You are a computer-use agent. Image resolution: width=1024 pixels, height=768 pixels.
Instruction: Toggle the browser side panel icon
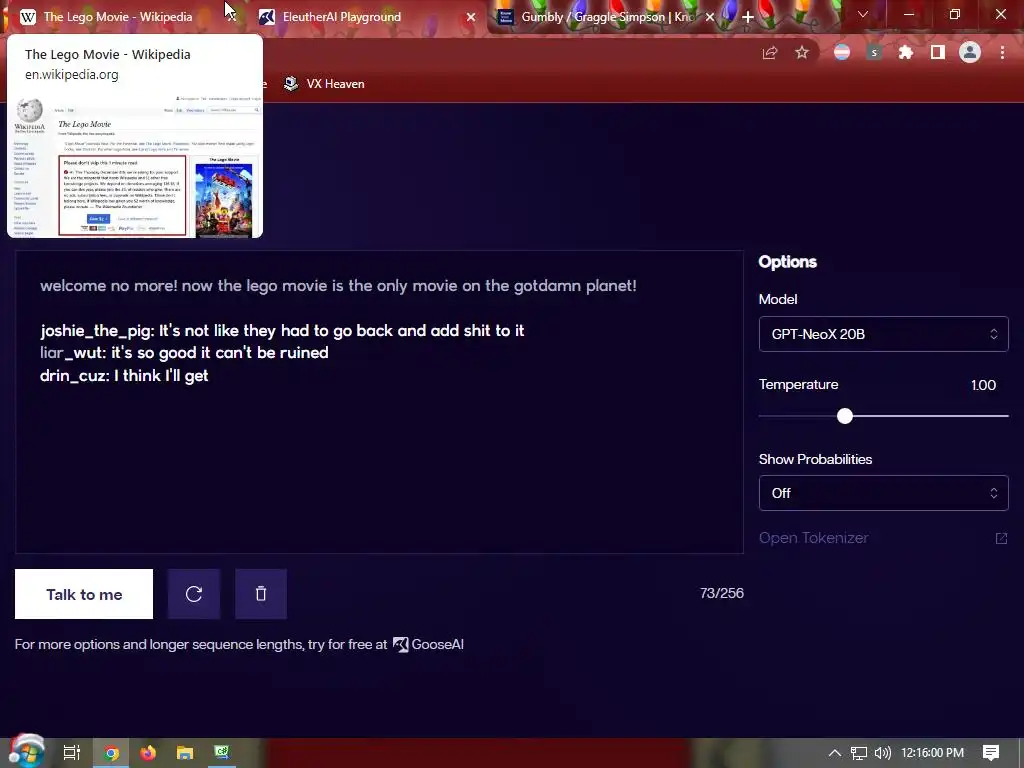click(x=938, y=52)
